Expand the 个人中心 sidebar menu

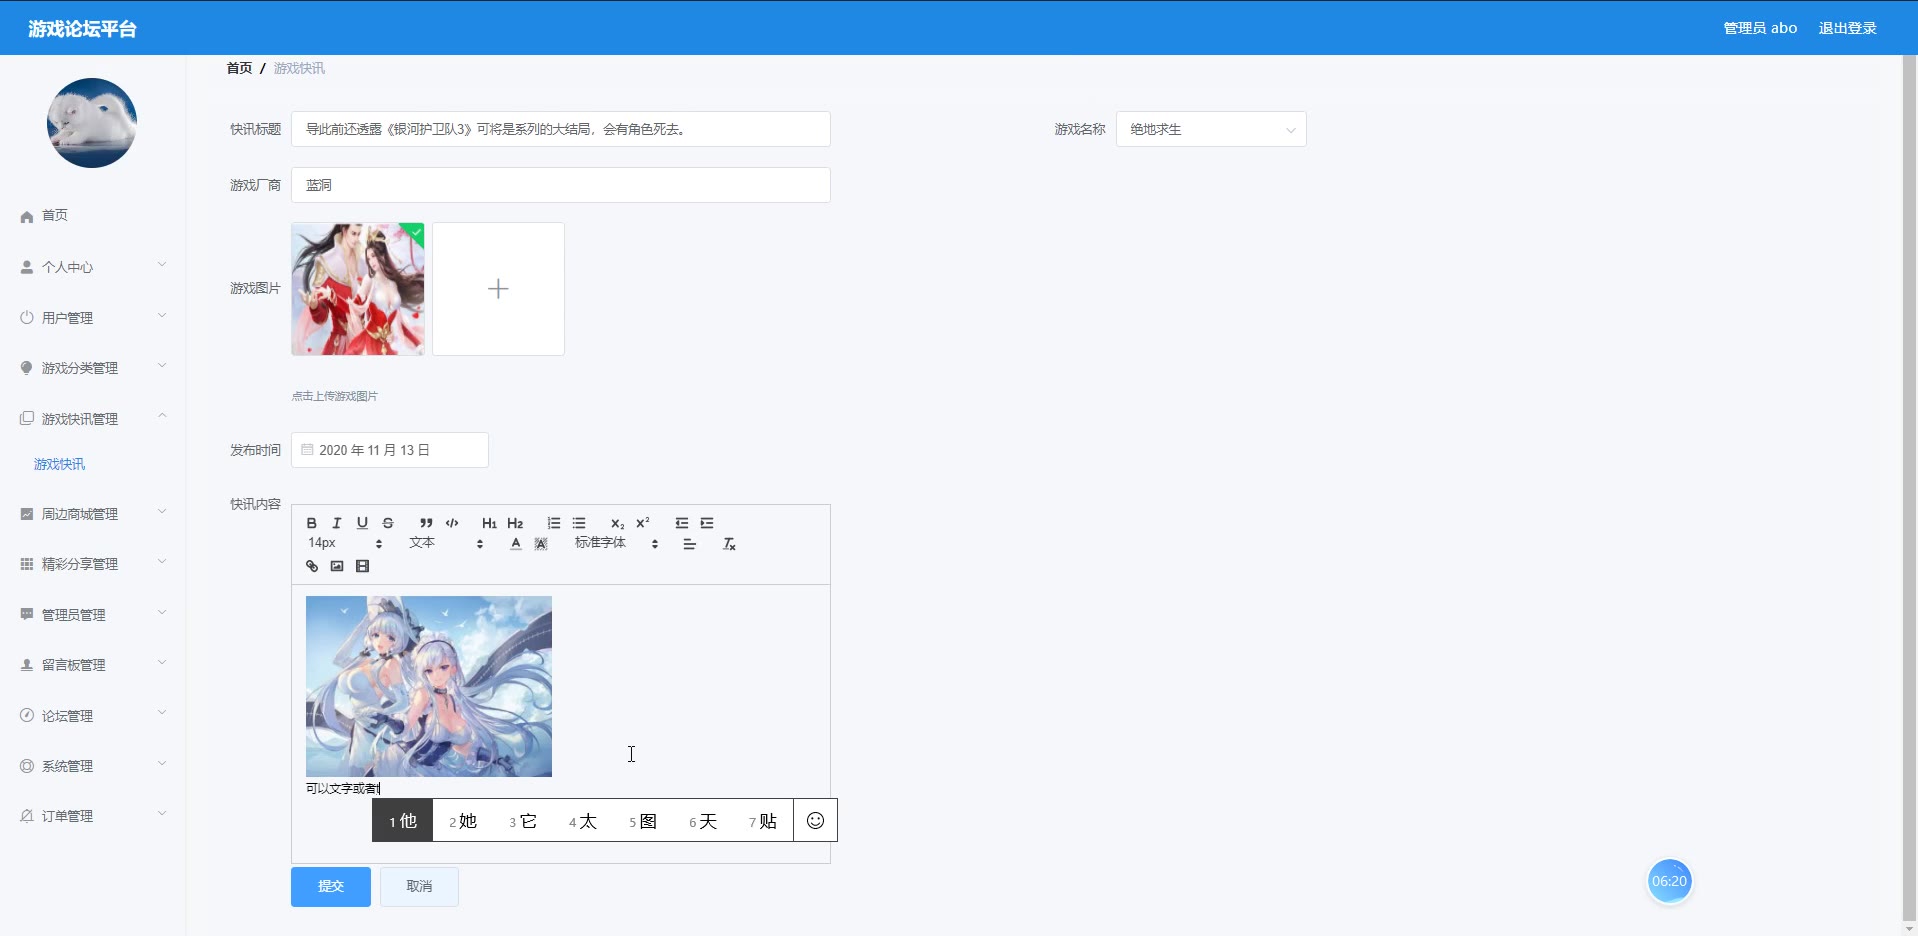92,267
